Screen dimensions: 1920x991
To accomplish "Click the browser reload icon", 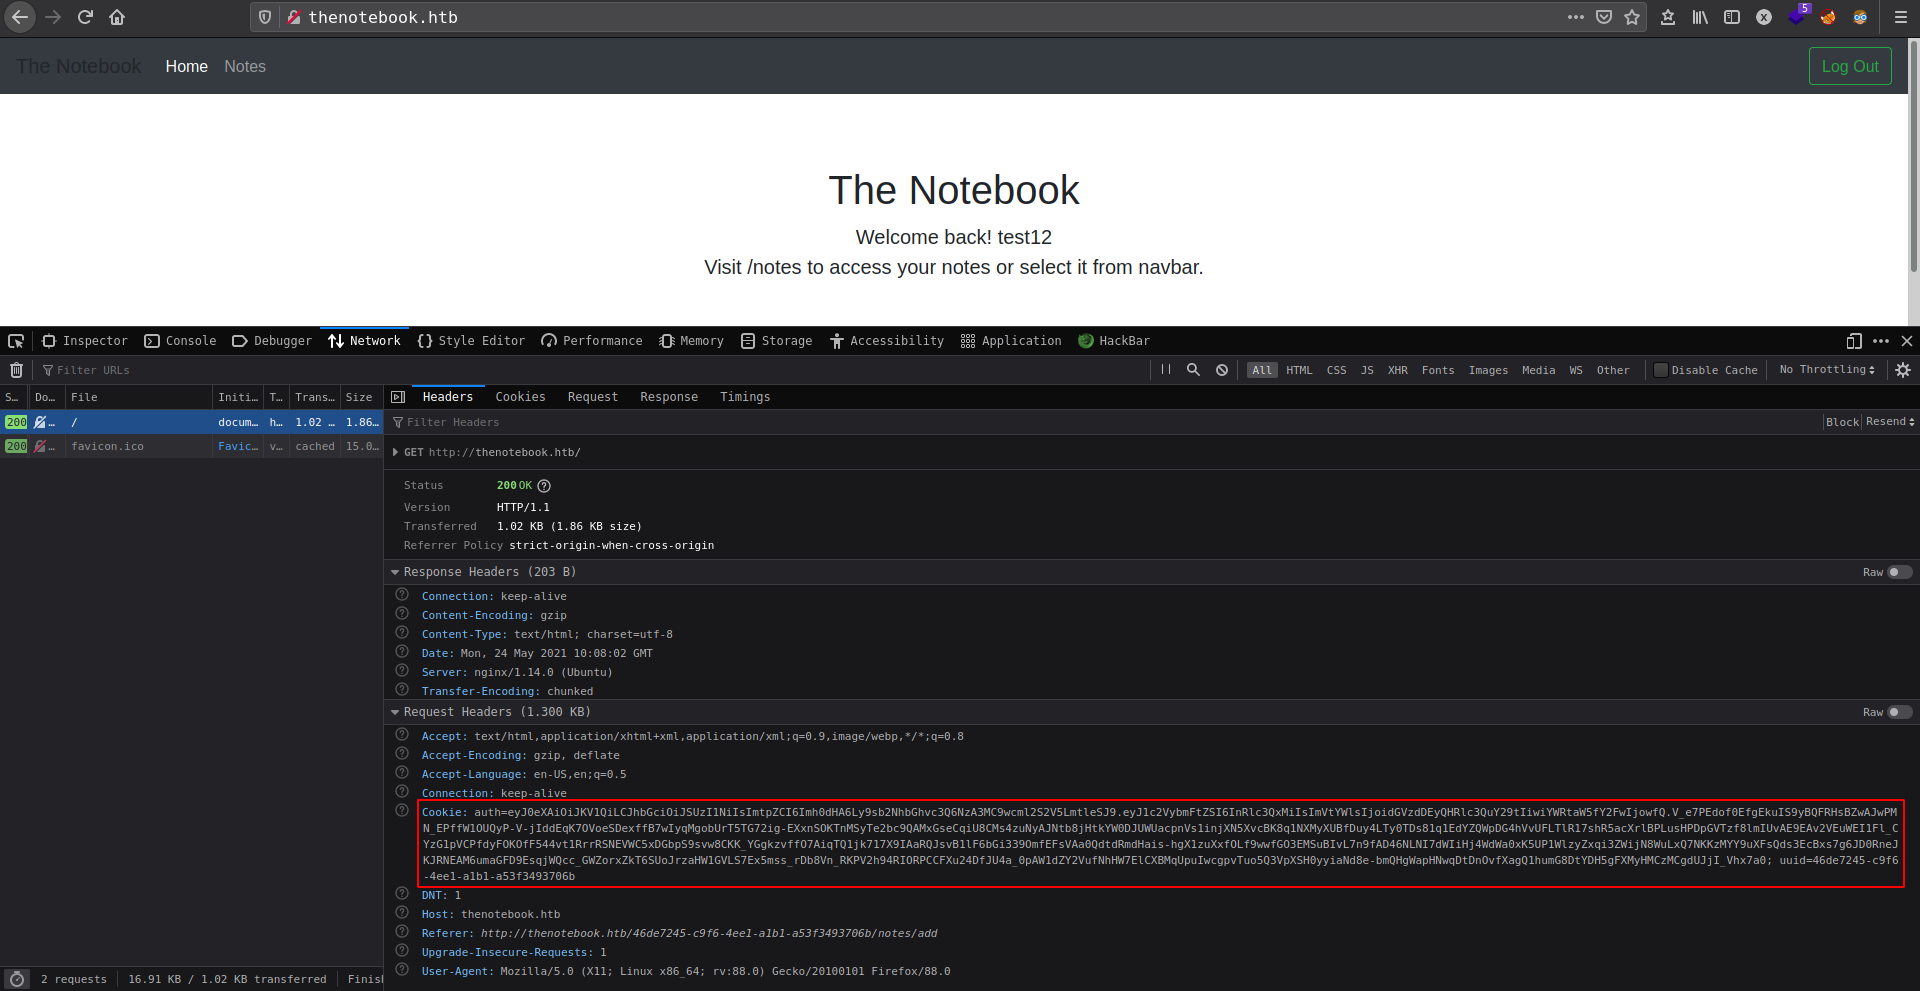I will coord(85,17).
